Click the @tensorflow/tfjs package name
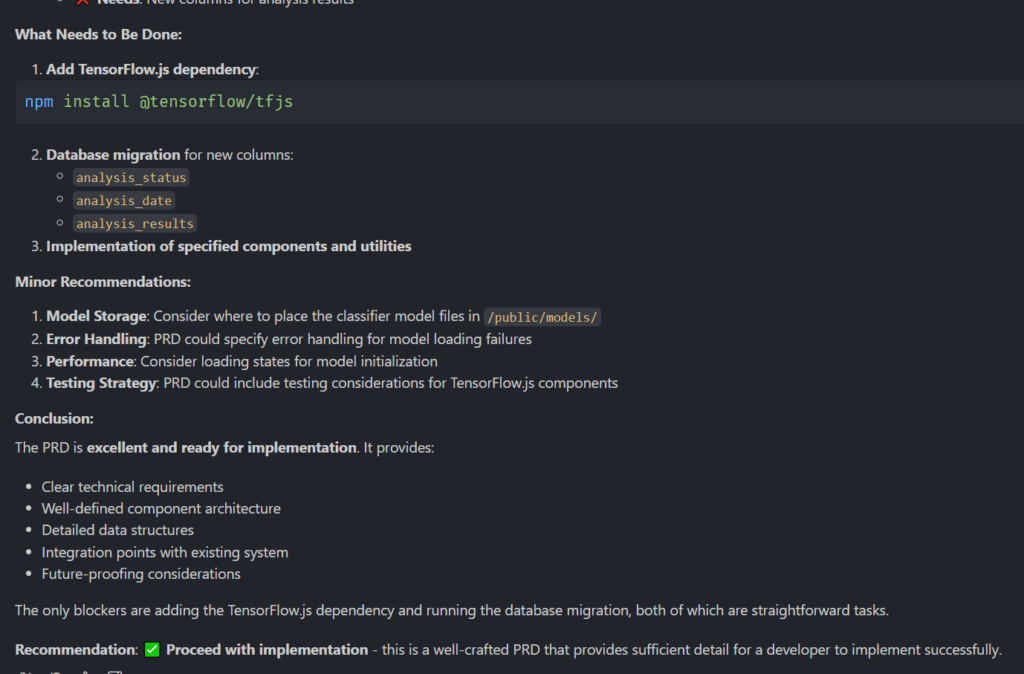 [216, 102]
